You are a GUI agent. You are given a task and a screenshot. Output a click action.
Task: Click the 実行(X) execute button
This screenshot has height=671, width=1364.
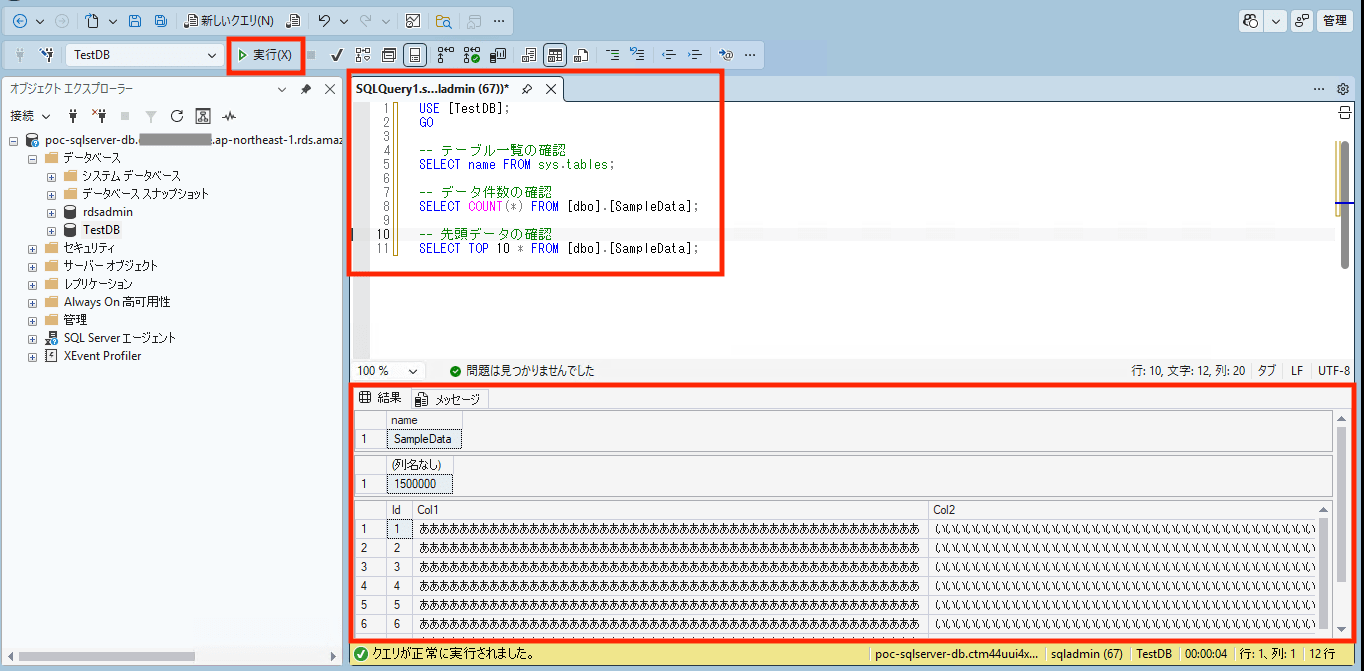coord(266,55)
